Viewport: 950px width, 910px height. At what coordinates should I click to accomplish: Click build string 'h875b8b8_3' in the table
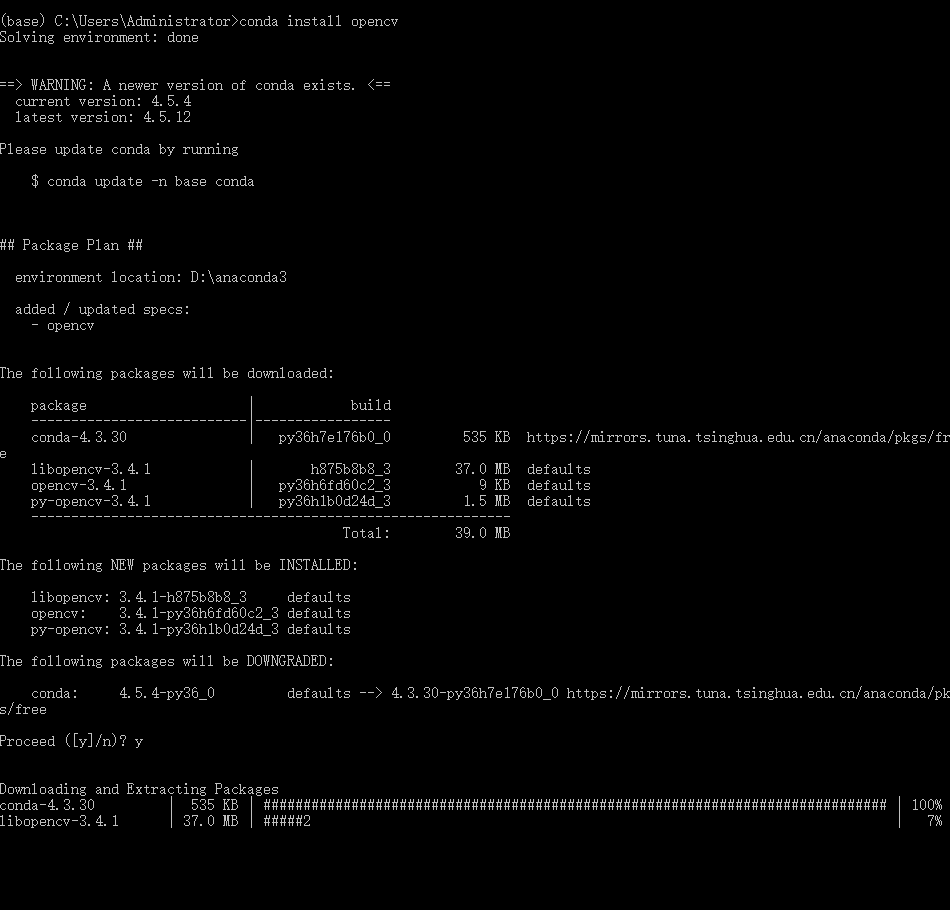click(351, 470)
